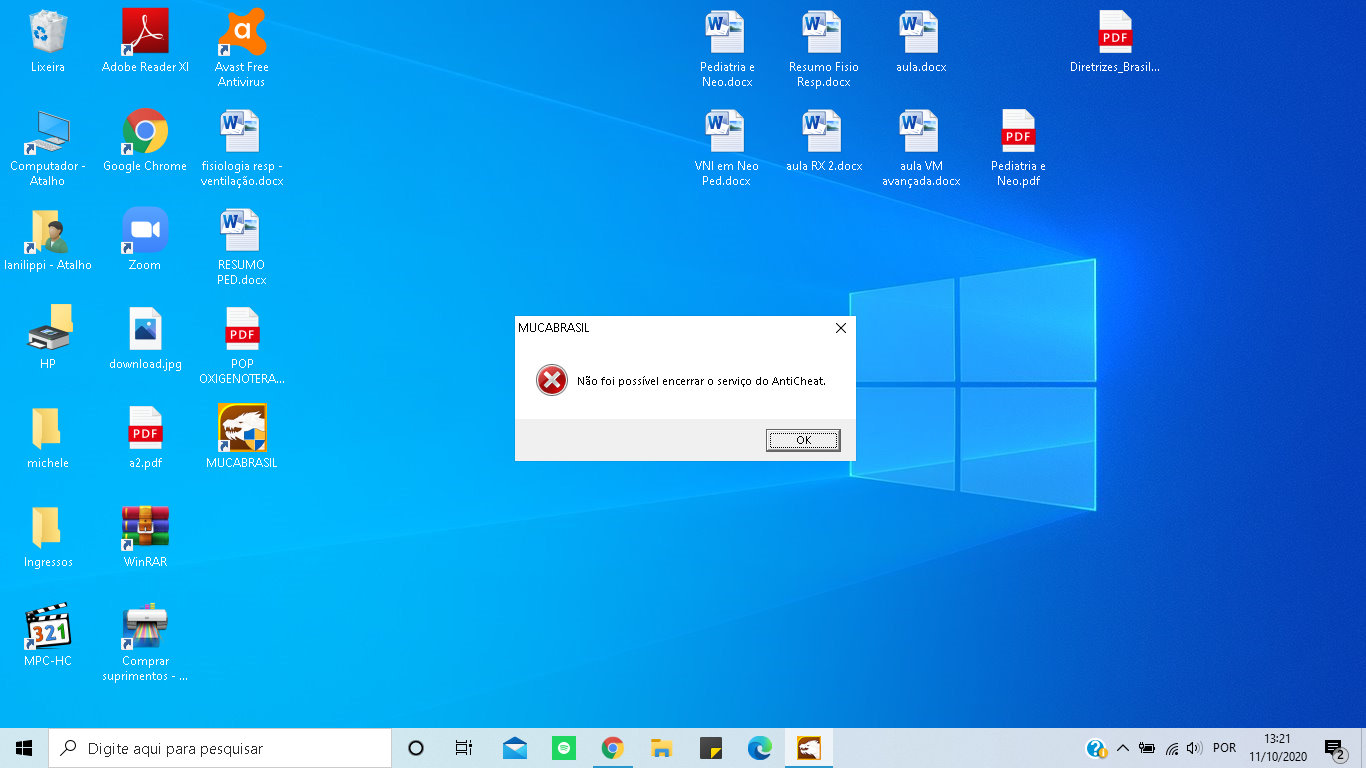1366x768 pixels.
Task: Switch the POR input language indicator
Action: pos(1224,748)
